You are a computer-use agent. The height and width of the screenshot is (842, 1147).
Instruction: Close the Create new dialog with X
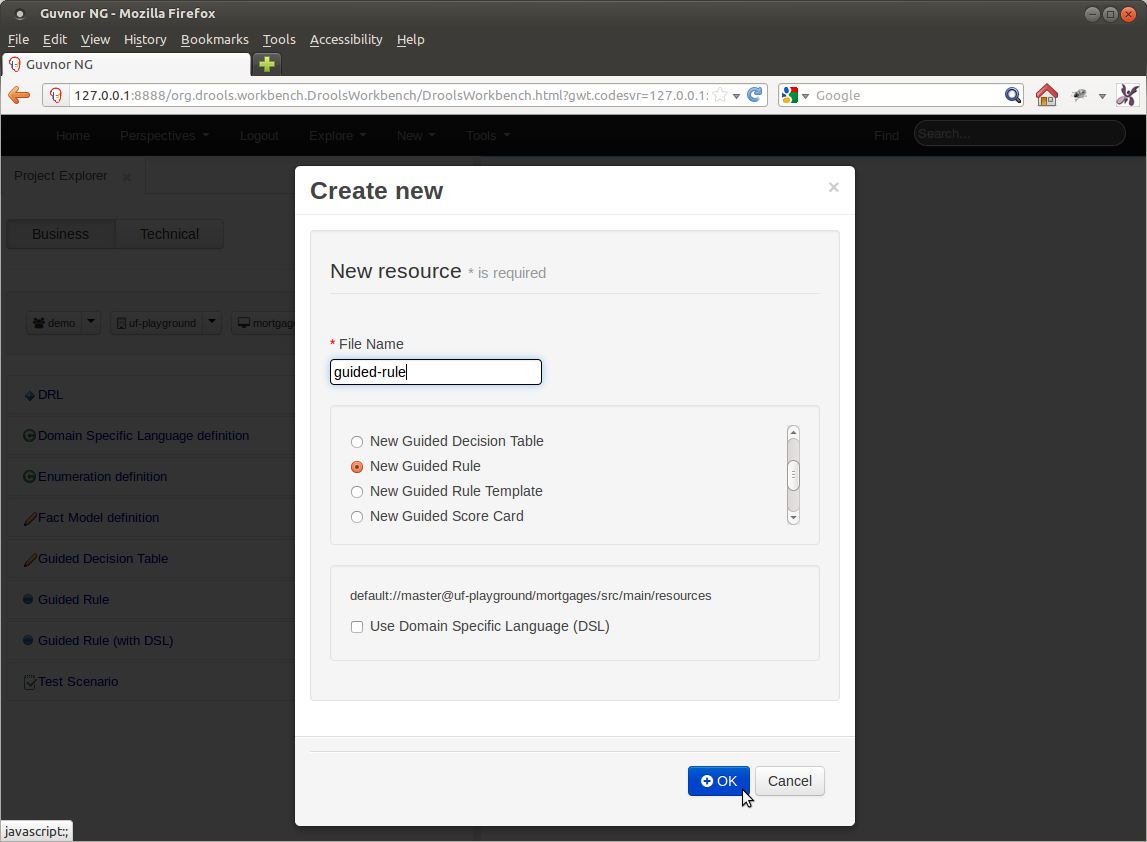click(833, 187)
